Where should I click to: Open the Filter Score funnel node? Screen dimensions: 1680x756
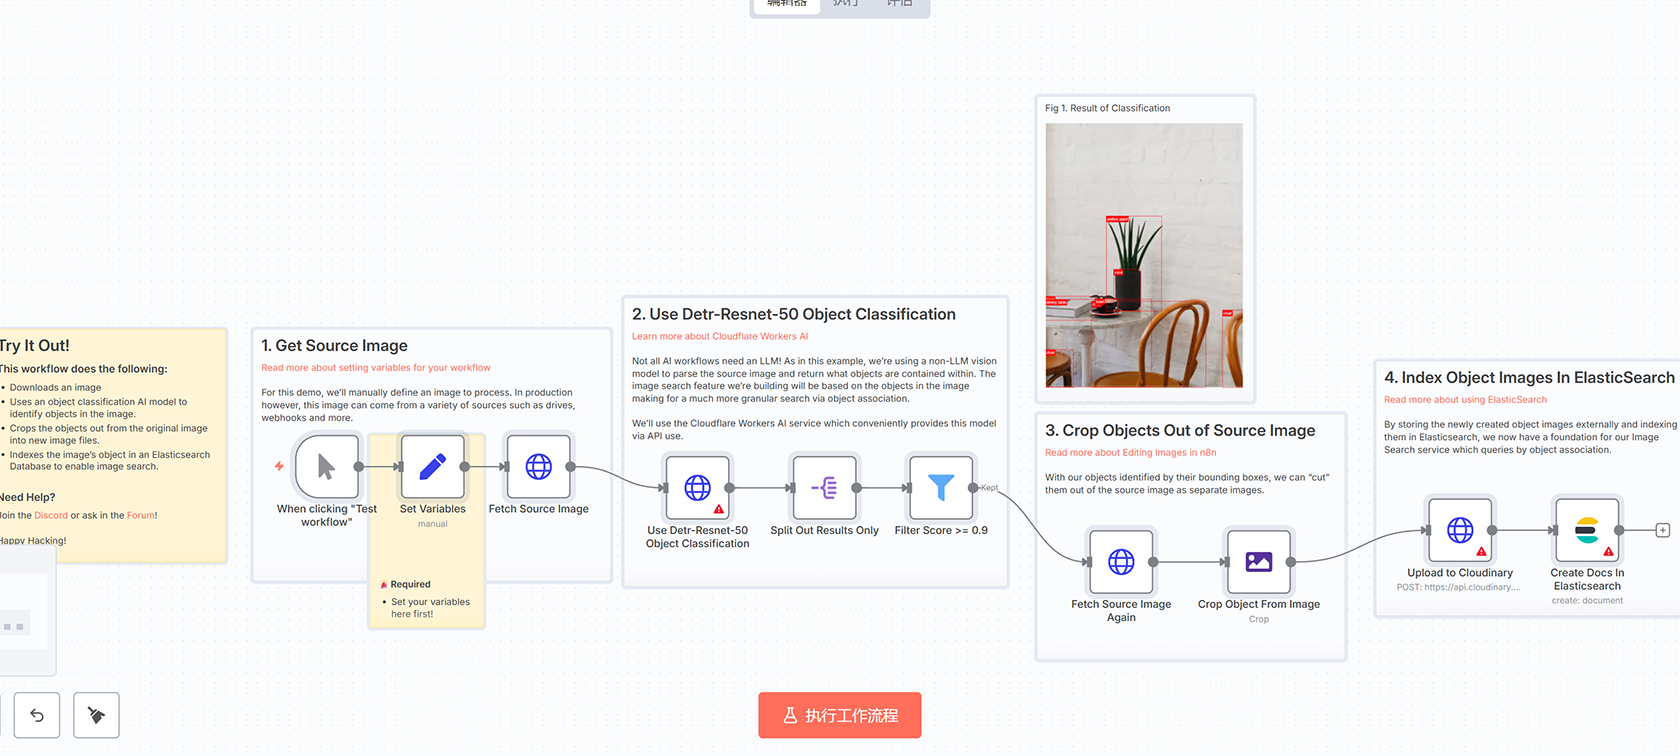click(x=940, y=488)
